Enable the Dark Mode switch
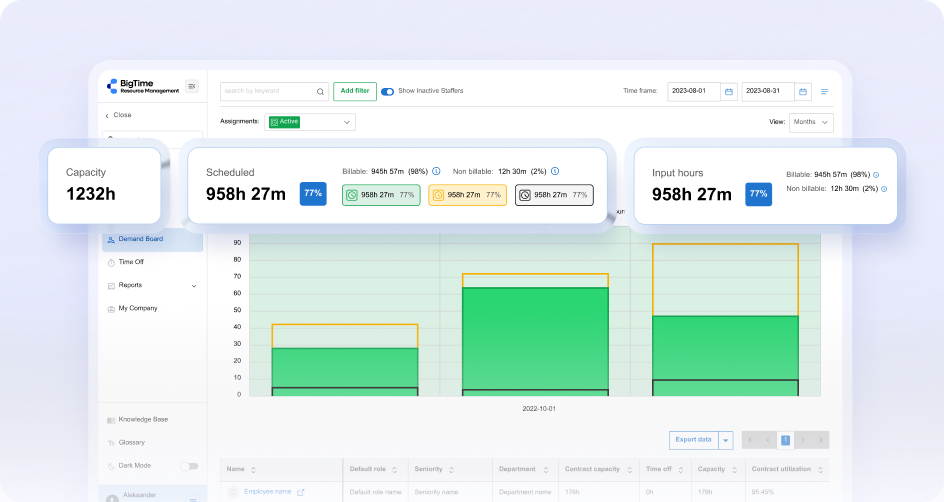Screen dimensions: 944x502 (x=188, y=466)
